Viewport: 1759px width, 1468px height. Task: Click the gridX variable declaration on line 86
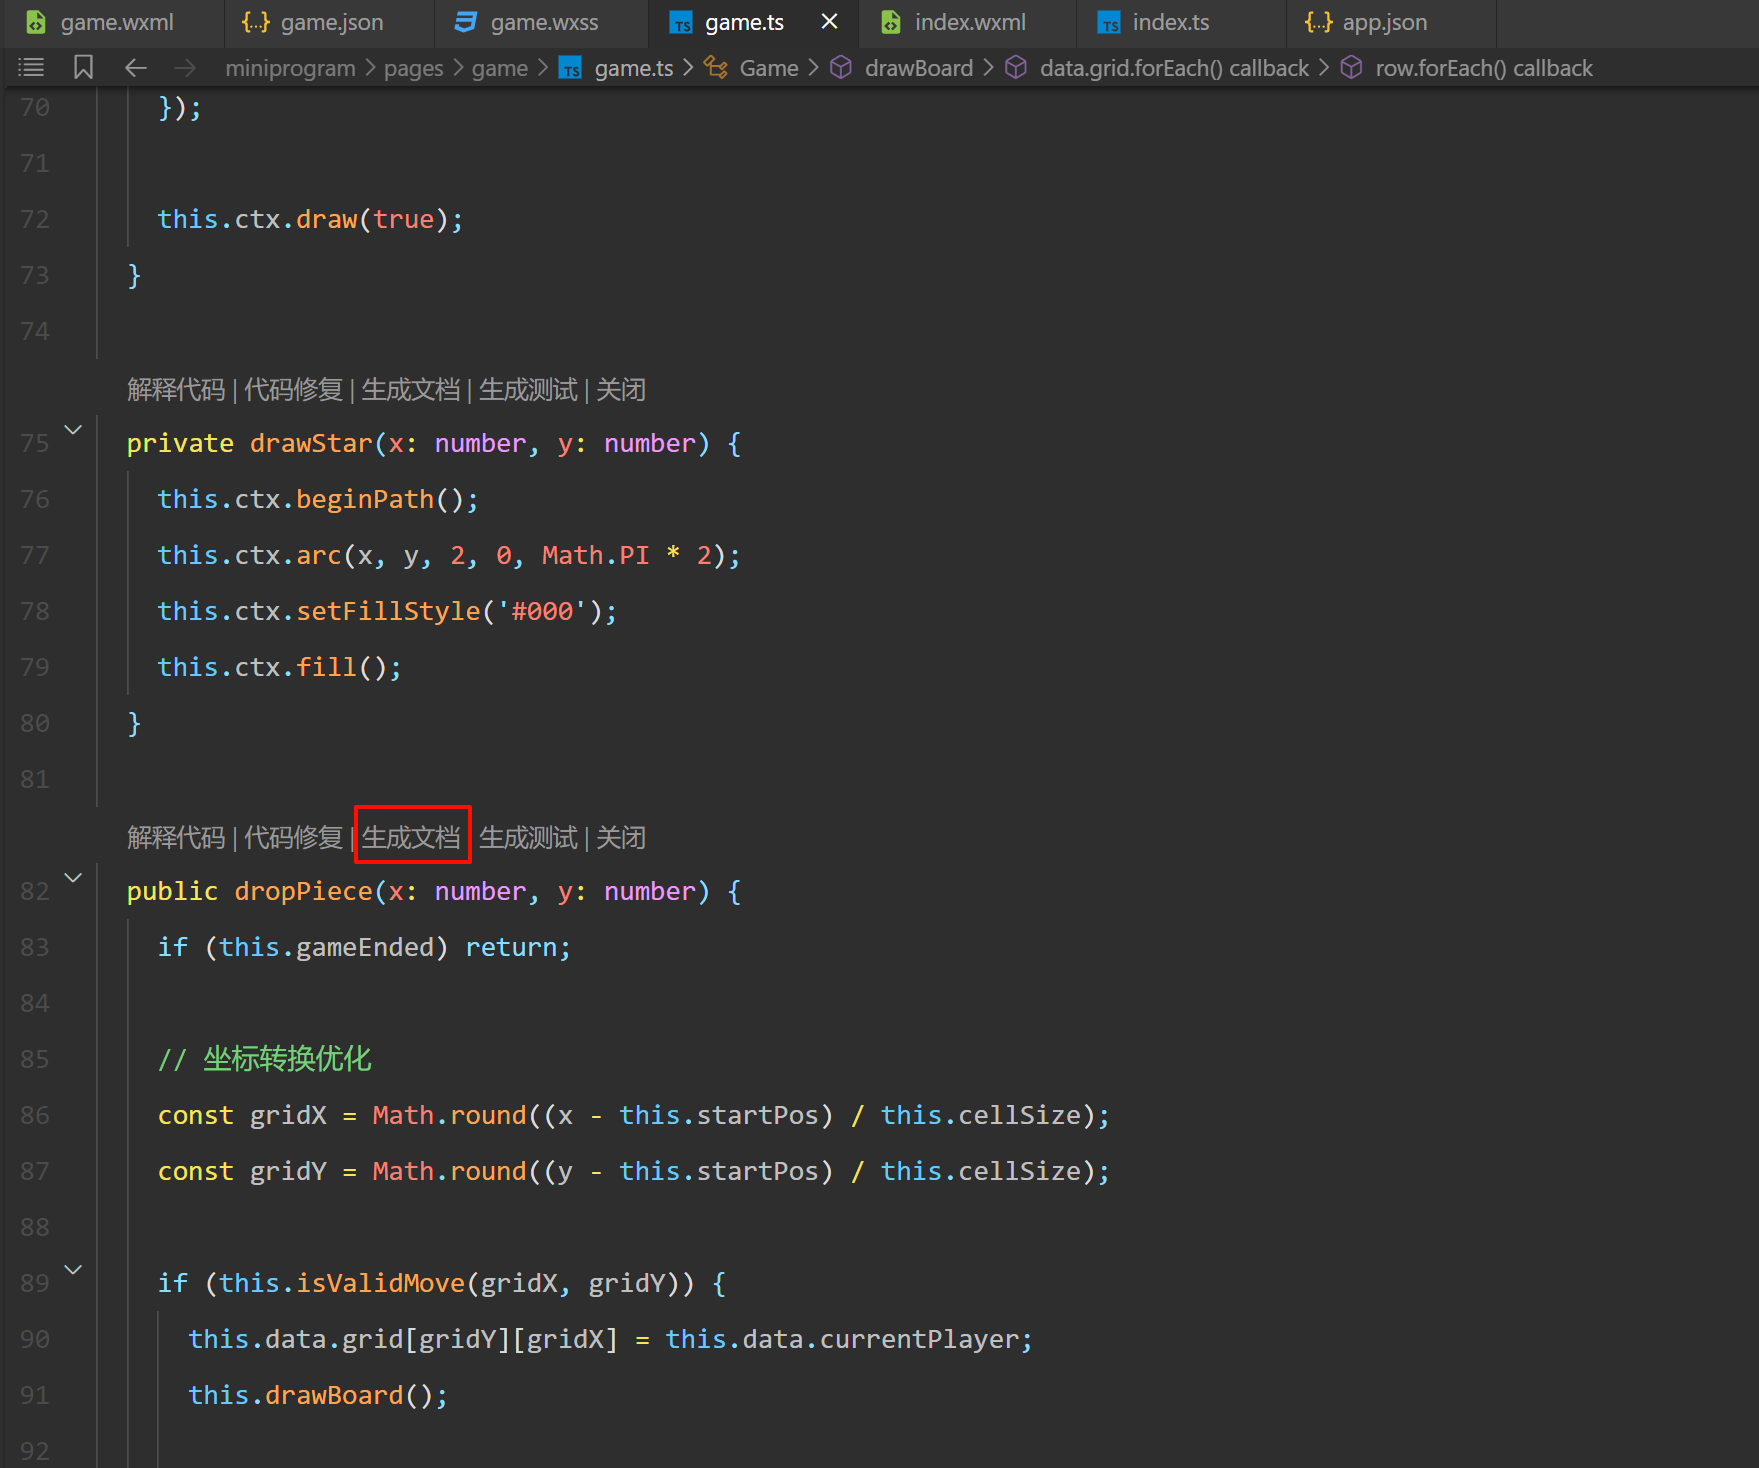click(288, 1115)
